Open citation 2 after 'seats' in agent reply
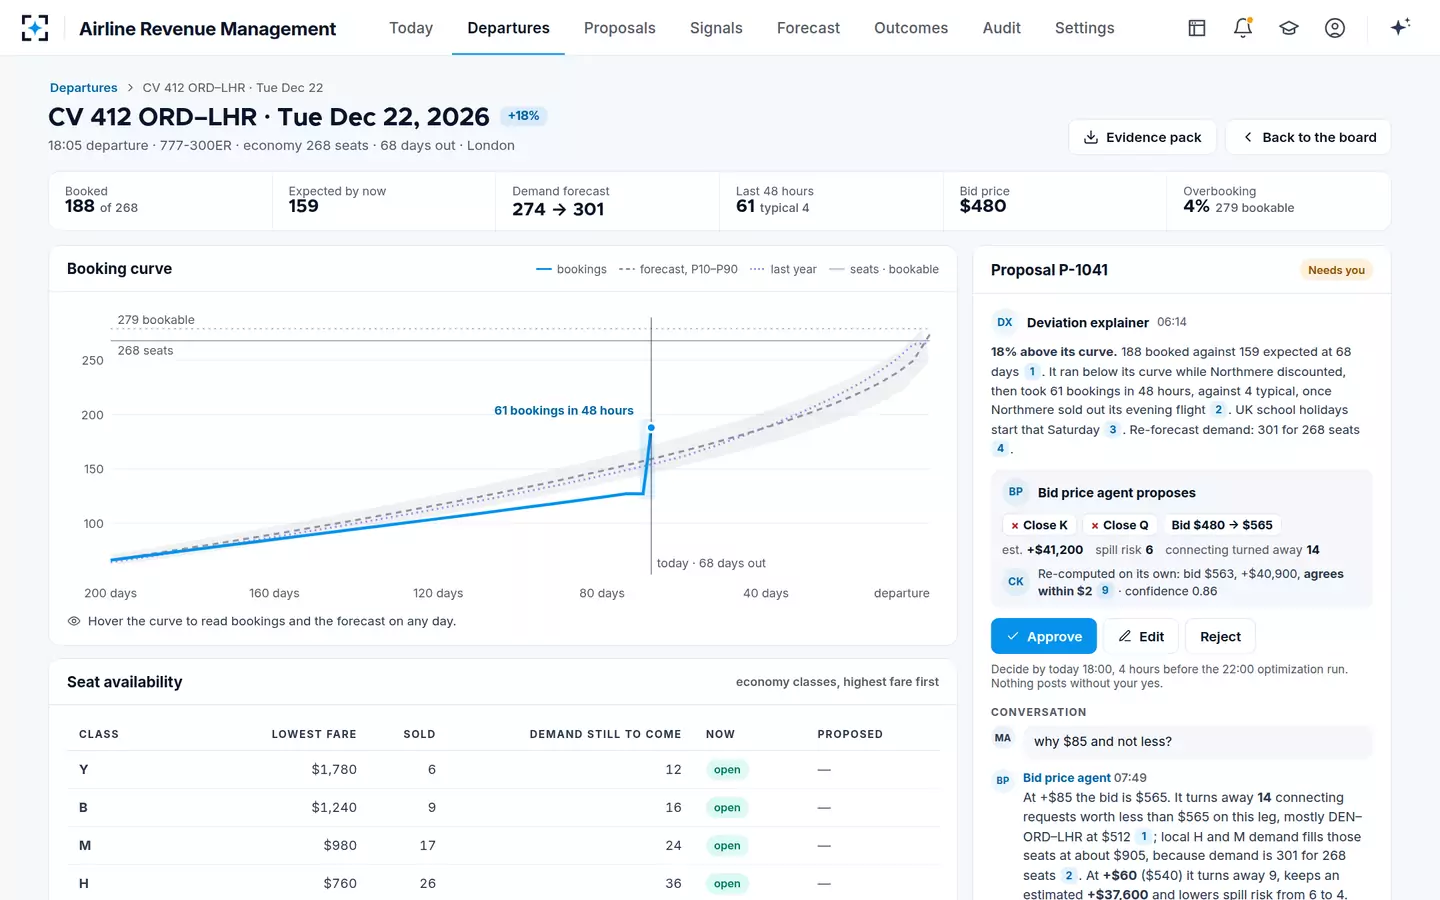 pos(1068,876)
